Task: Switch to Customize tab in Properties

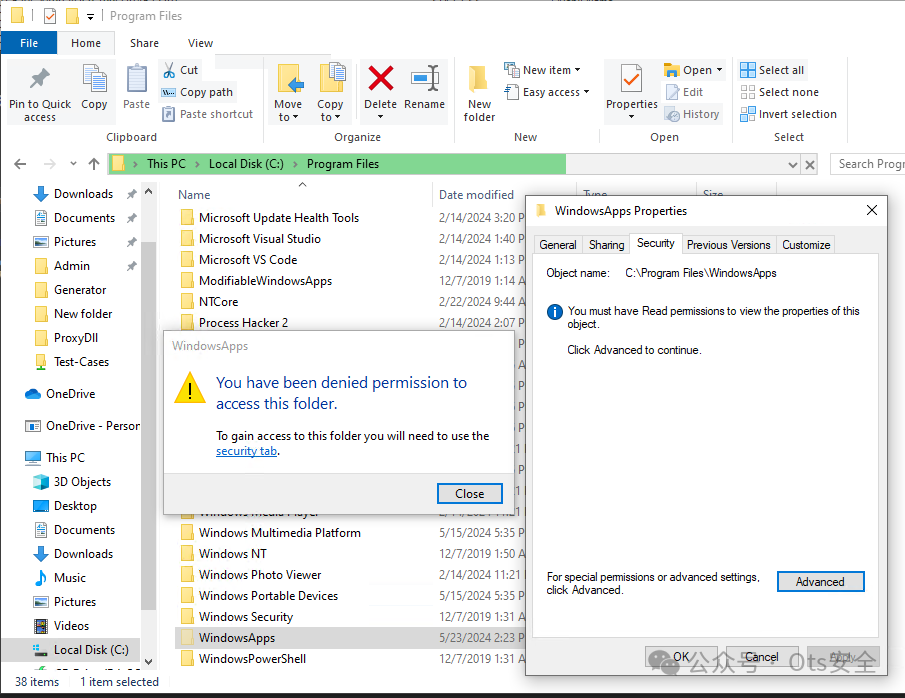Action: [806, 245]
